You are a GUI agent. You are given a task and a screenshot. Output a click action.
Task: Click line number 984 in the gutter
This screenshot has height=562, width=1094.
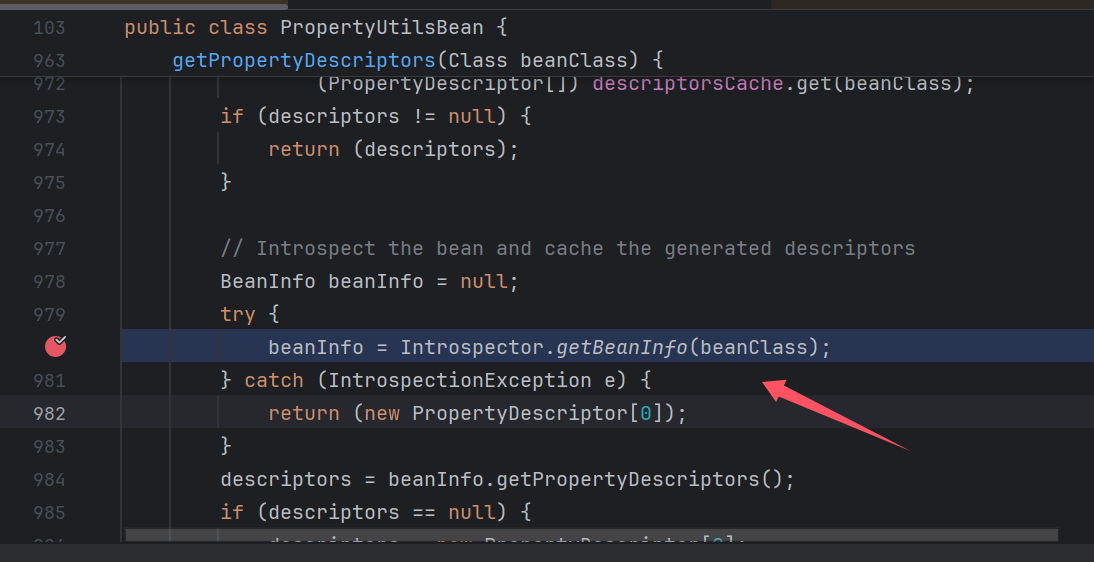click(50, 480)
